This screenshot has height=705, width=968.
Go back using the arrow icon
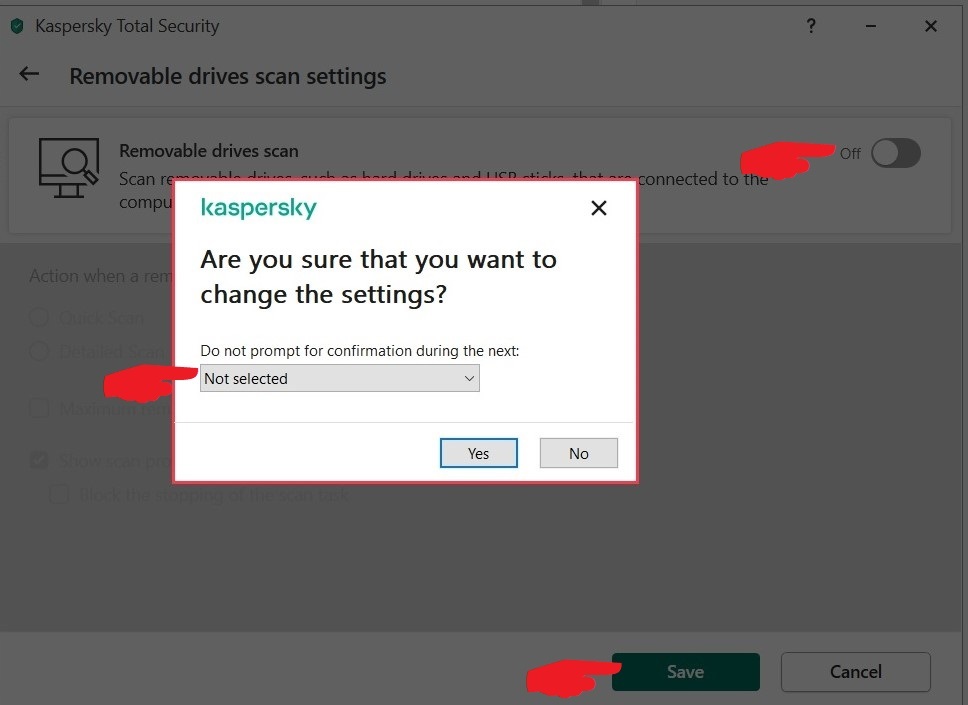click(29, 74)
